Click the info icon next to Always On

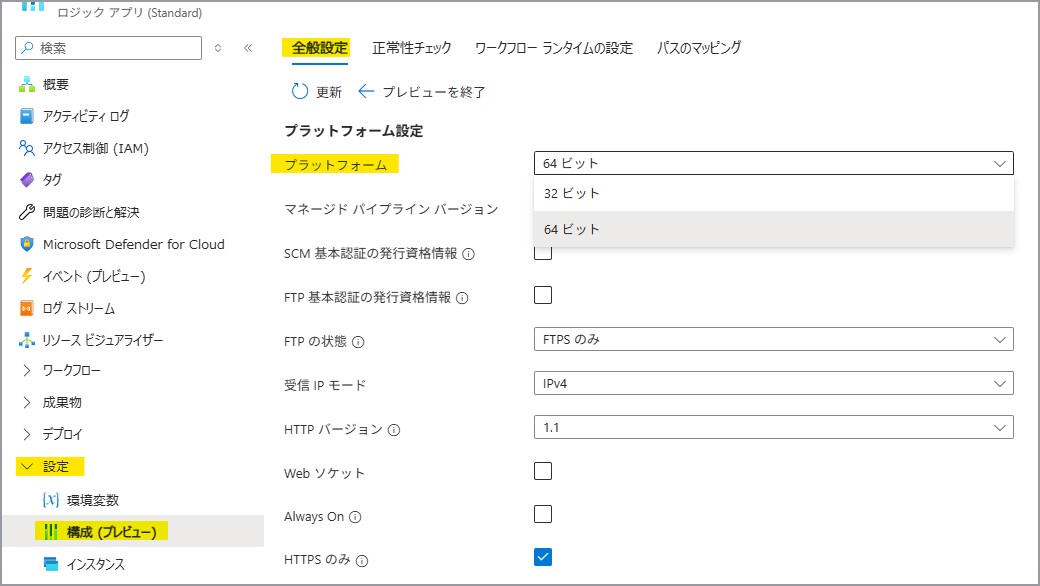pyautogui.click(x=355, y=517)
